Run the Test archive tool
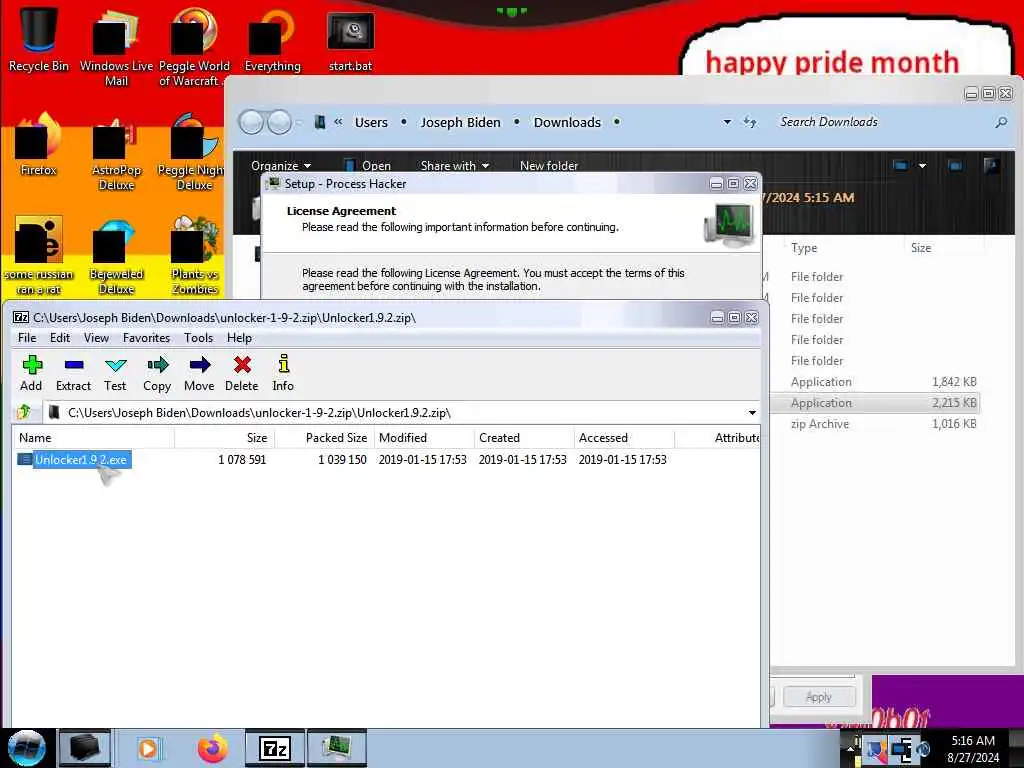 (x=115, y=374)
